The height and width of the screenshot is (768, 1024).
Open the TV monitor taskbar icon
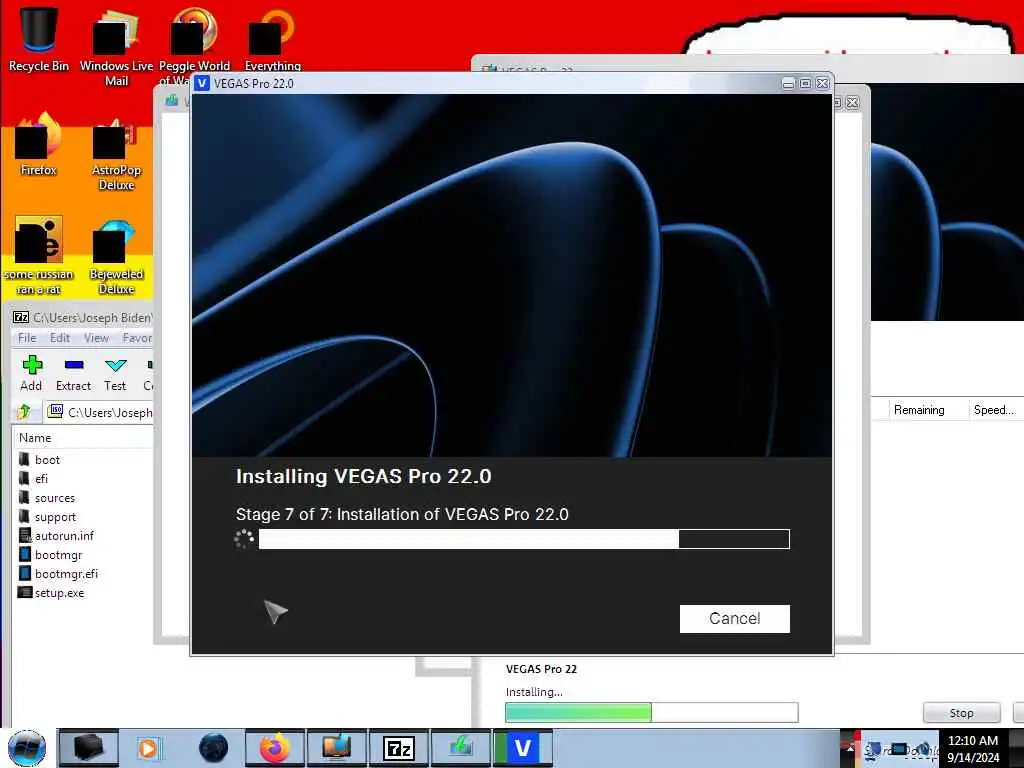[336, 748]
